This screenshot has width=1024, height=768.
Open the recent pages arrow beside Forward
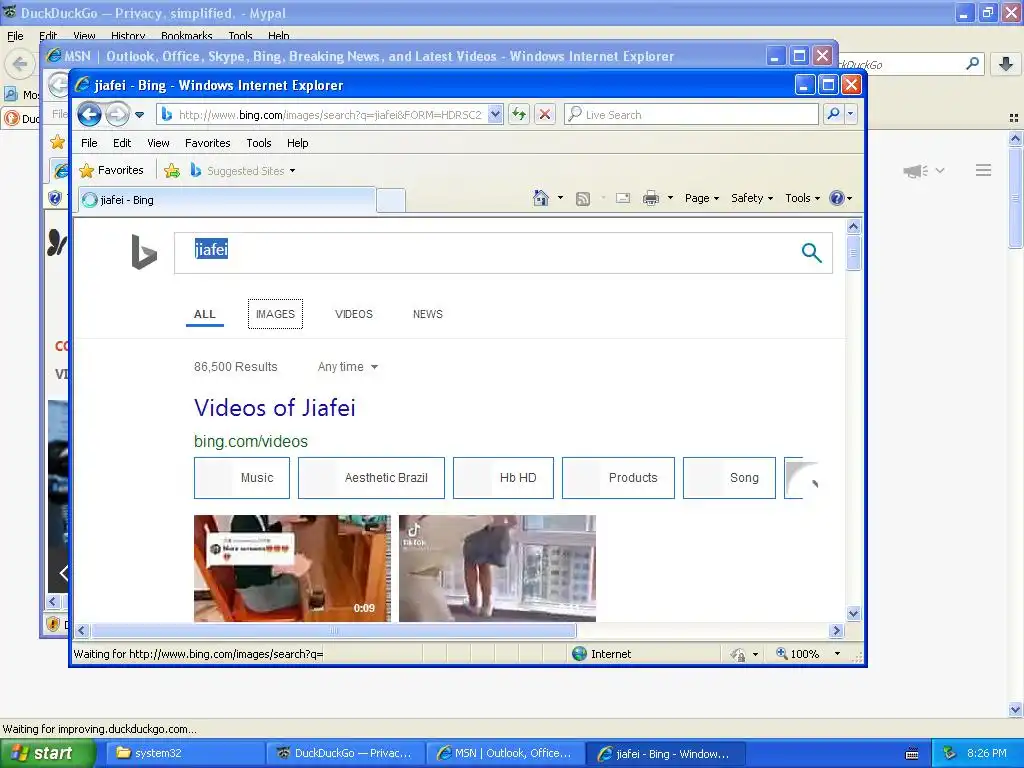point(139,115)
